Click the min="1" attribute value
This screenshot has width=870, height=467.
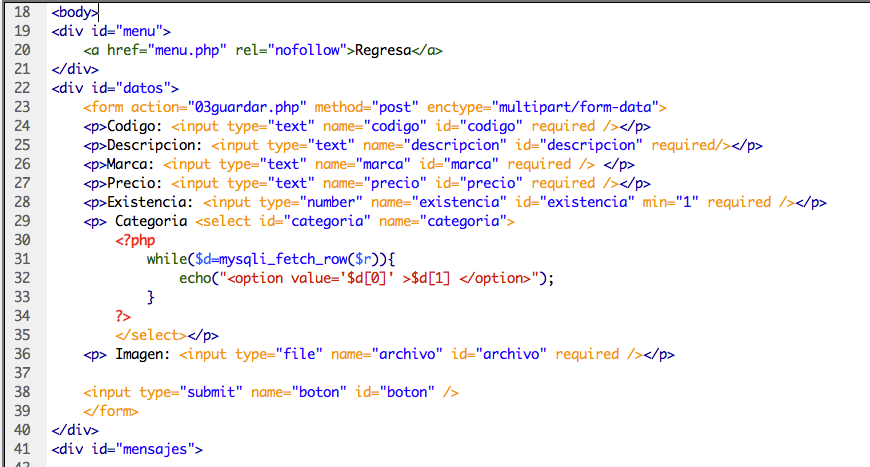tap(685, 202)
